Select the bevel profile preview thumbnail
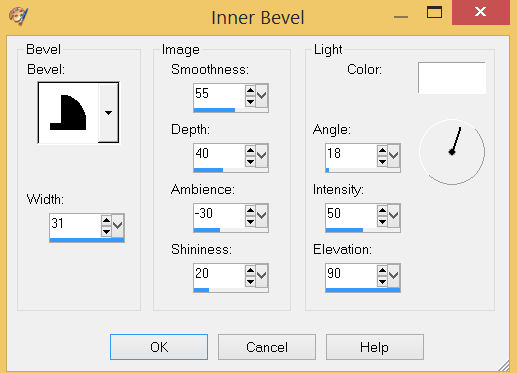Image resolution: width=517 pixels, height=373 pixels. 68,113
